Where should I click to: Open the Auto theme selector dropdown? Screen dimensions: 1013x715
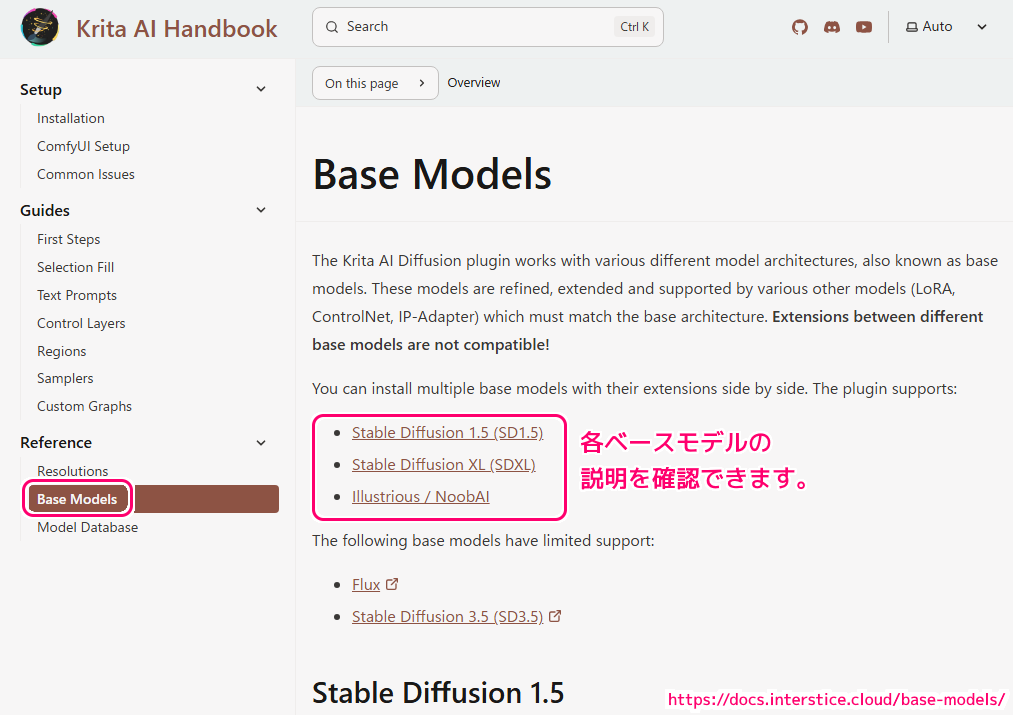coord(946,27)
